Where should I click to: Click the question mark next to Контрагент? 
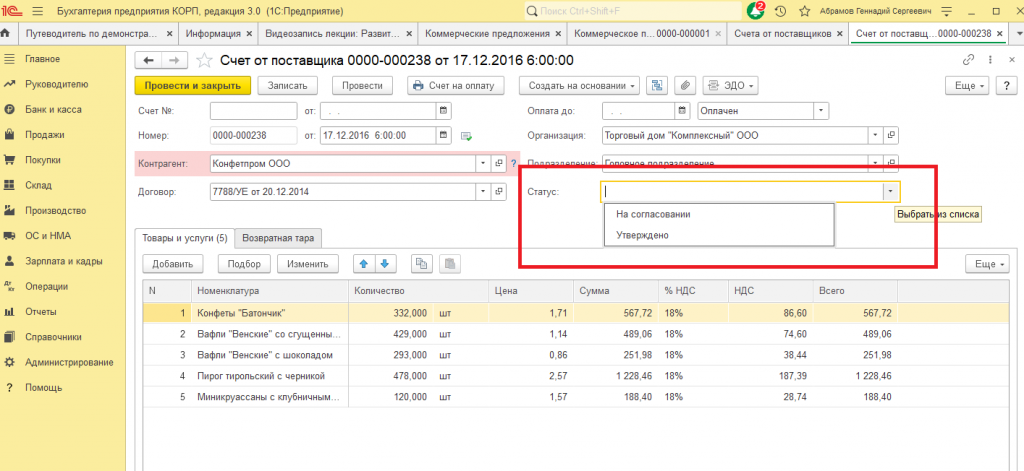point(513,163)
